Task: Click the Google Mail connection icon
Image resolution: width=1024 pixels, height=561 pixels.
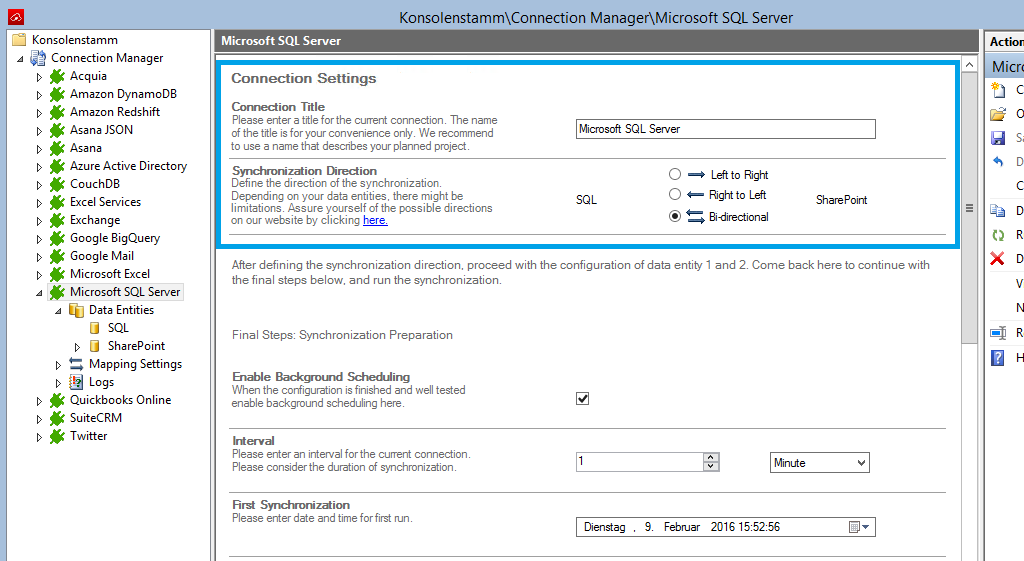Action: (57, 256)
